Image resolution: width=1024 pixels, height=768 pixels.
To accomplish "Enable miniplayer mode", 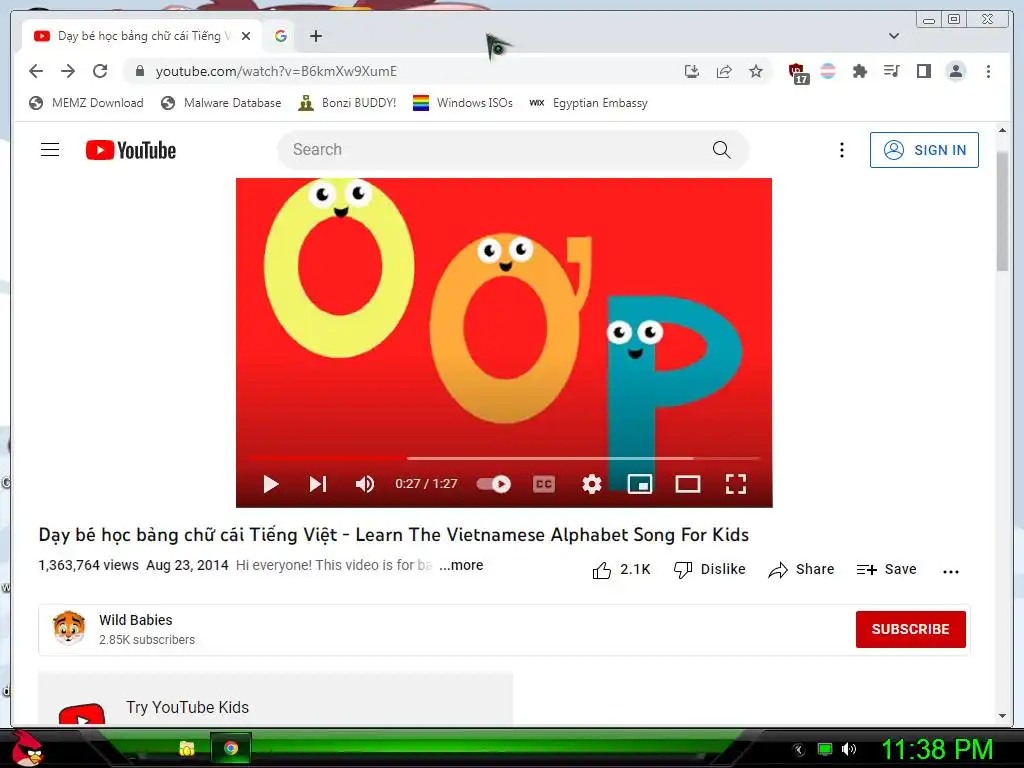I will 640,484.
